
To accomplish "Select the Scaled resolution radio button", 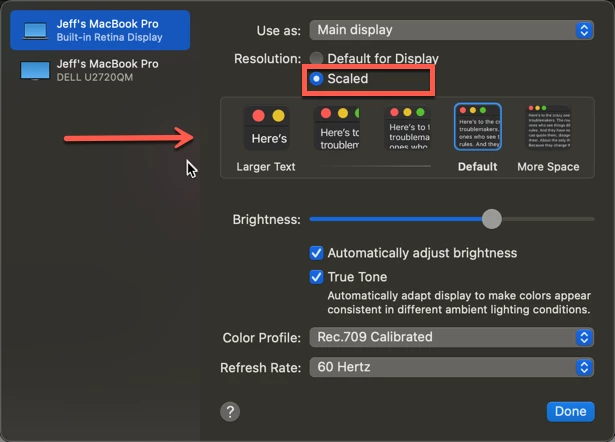I will [316, 79].
